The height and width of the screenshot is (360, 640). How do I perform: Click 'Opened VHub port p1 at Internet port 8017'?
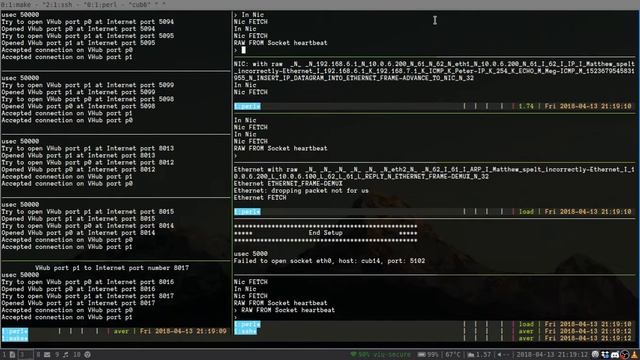(78, 303)
